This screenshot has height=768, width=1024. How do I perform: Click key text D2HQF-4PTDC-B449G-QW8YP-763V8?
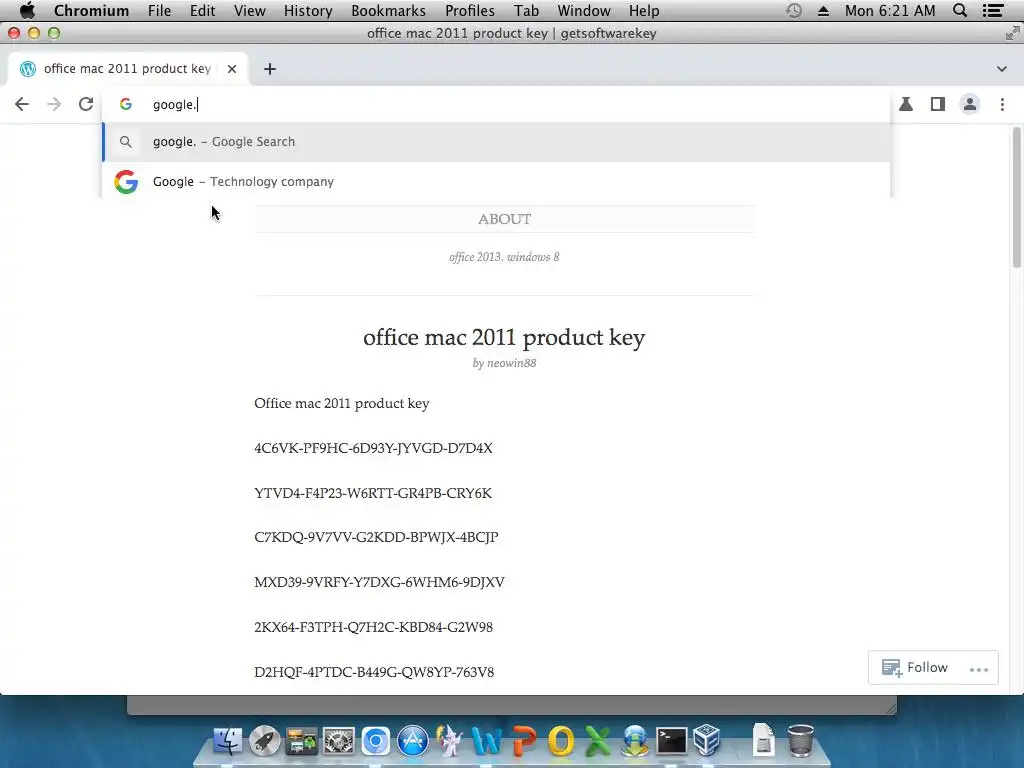coord(374,672)
